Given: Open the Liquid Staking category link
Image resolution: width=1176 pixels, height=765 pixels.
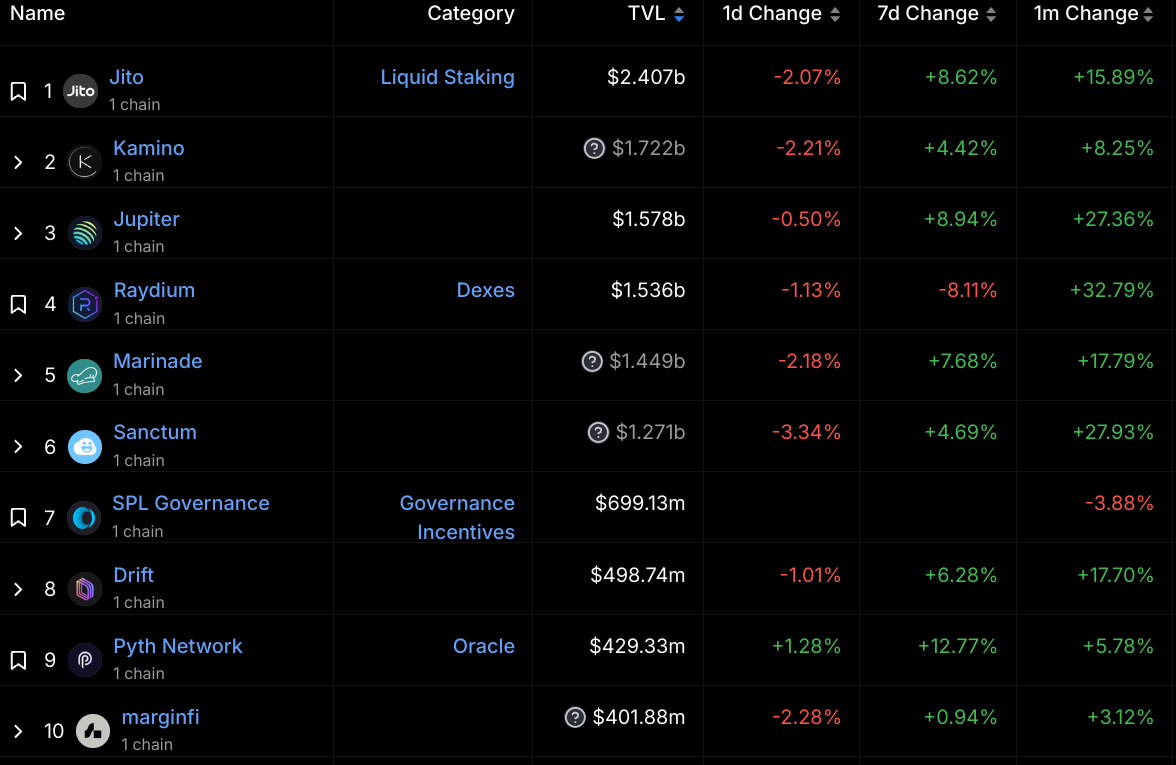Looking at the screenshot, I should pos(447,77).
